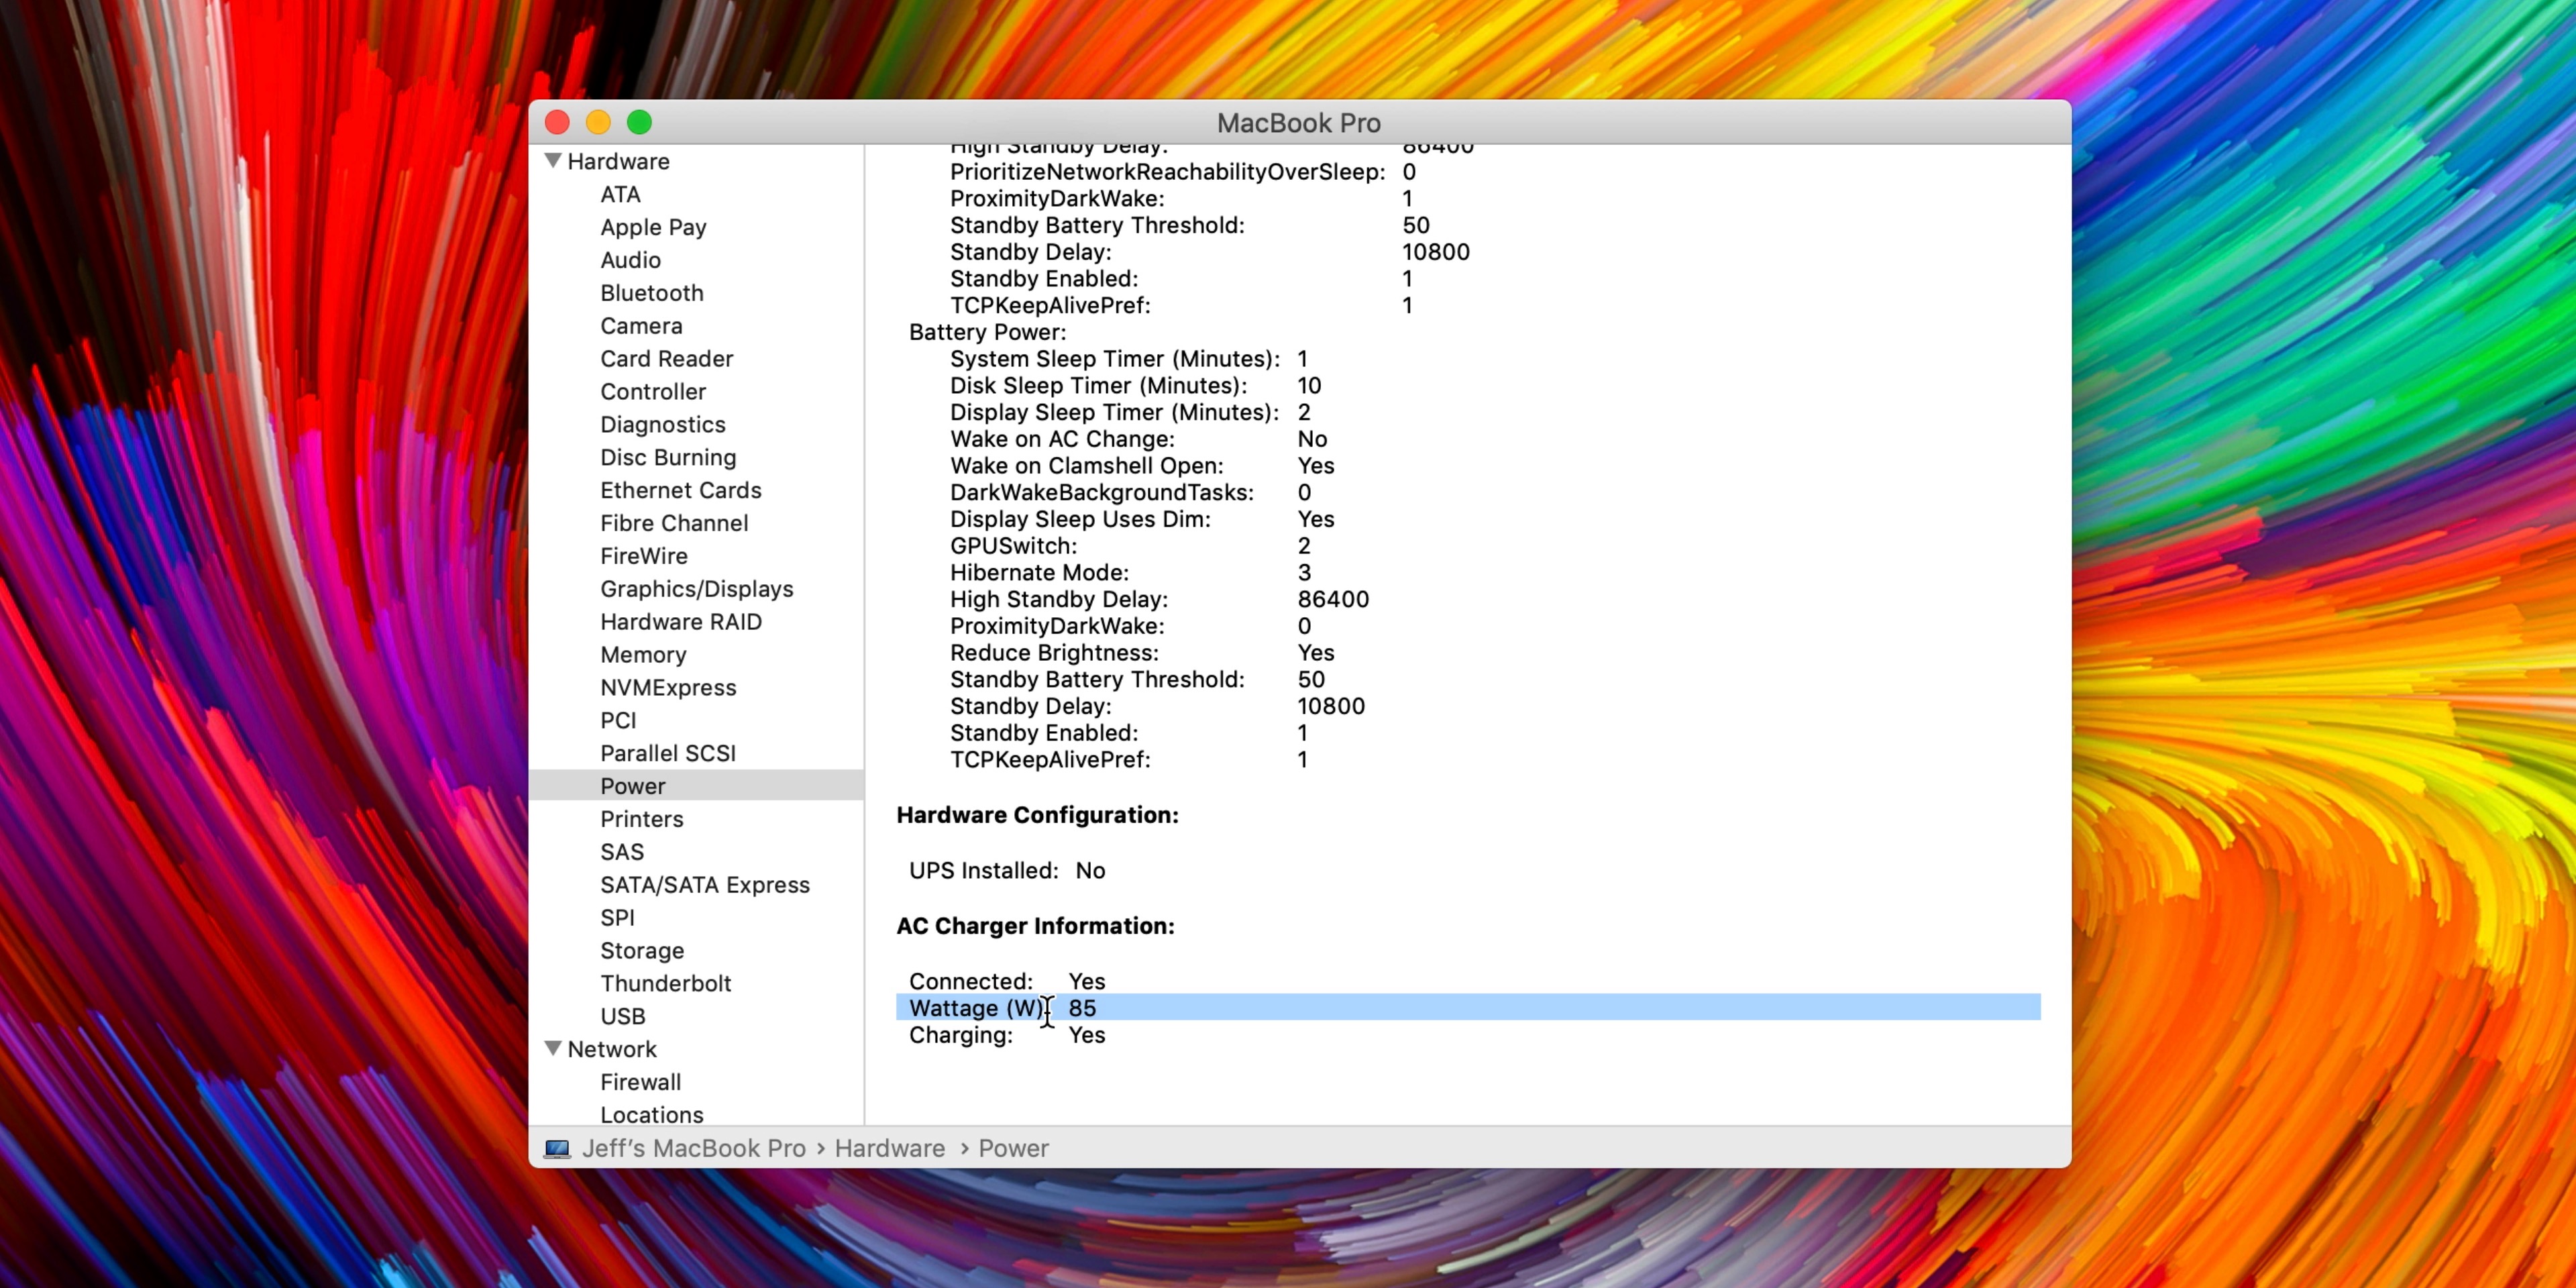Image resolution: width=2576 pixels, height=1288 pixels.
Task: Select Card Reader in the sidebar
Action: tap(666, 359)
